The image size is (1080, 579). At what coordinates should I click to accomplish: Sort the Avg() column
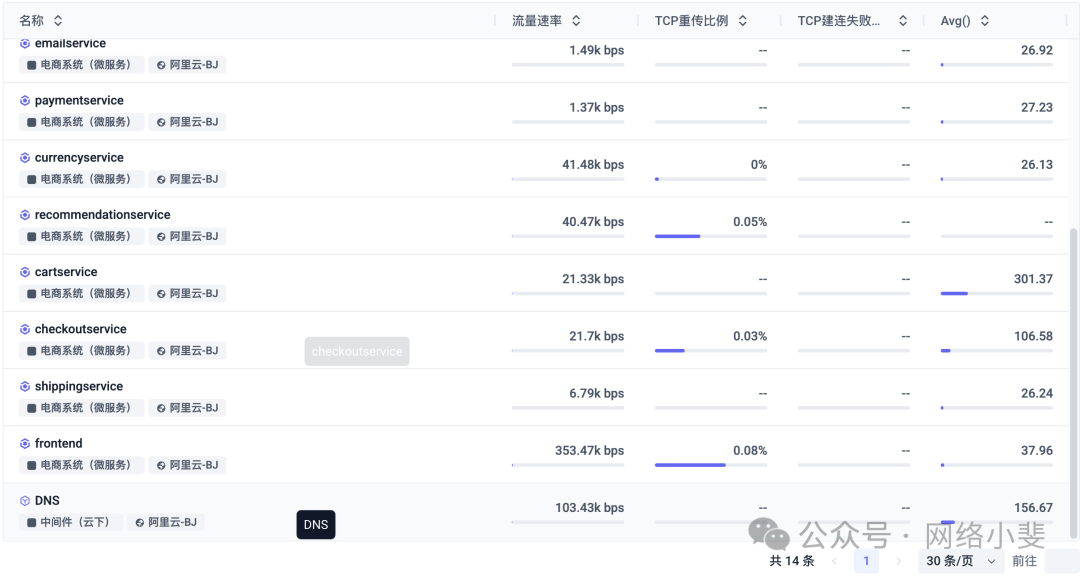pos(985,21)
